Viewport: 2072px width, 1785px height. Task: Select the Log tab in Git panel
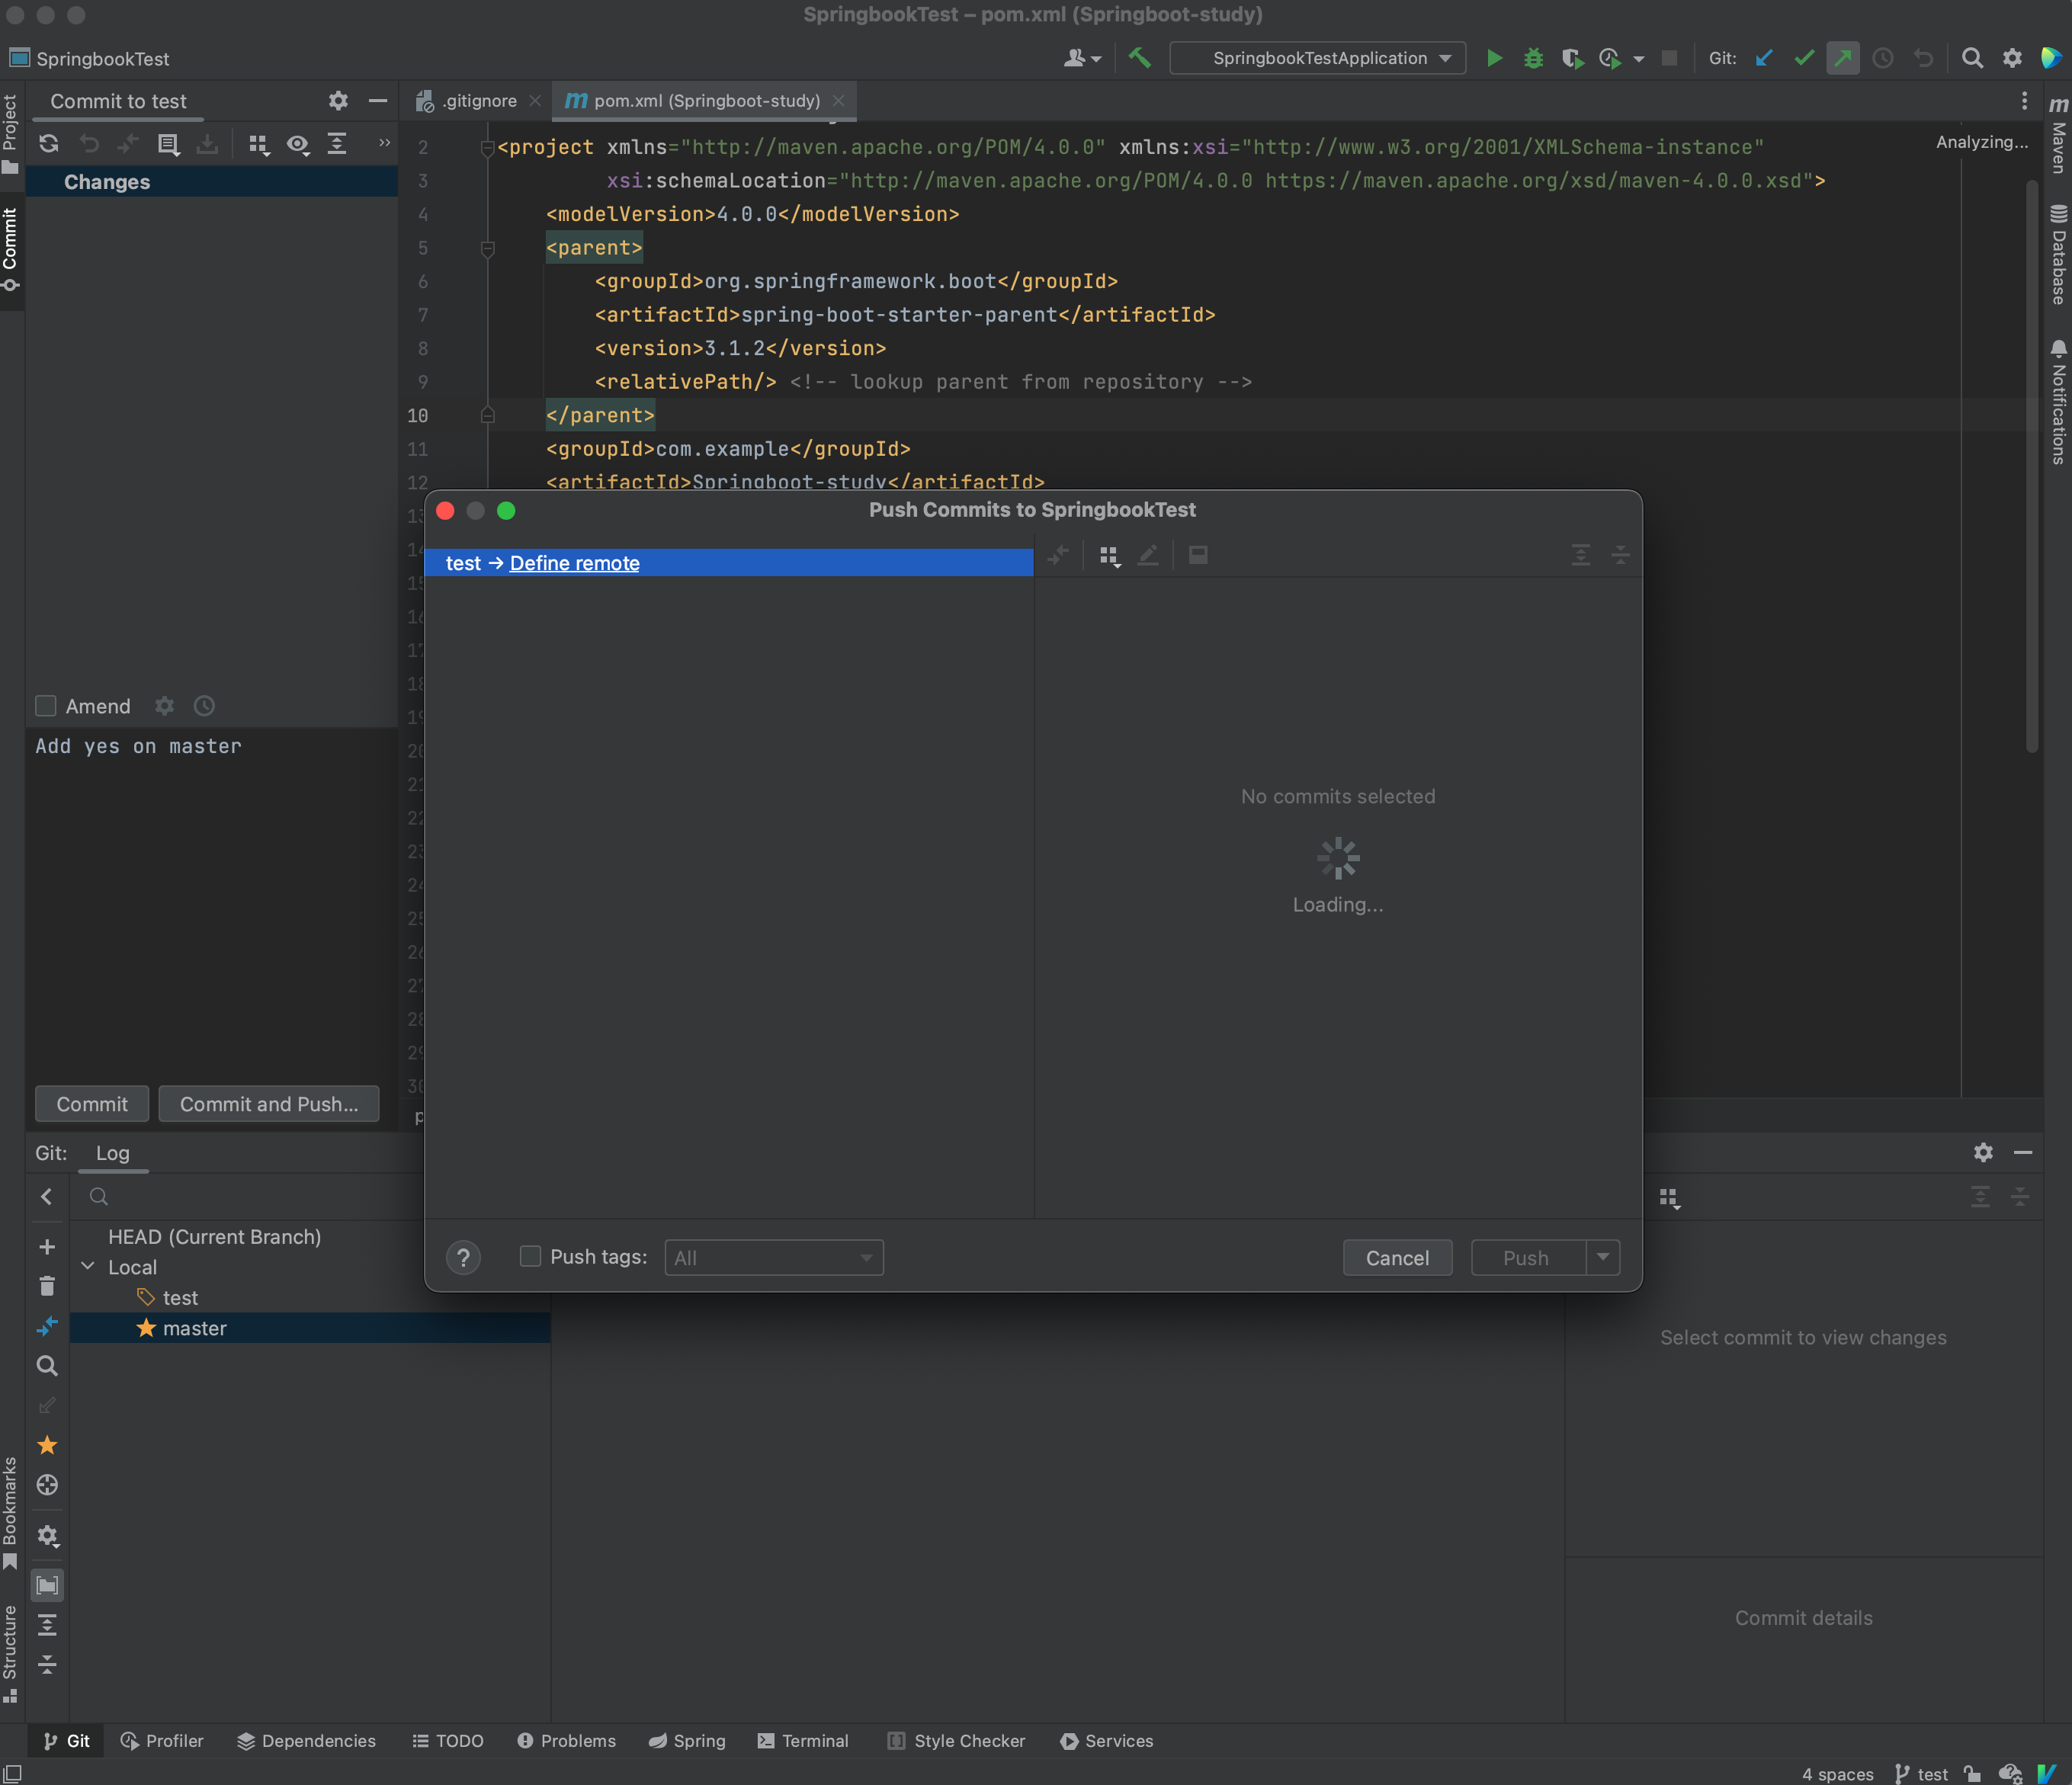coord(113,1153)
